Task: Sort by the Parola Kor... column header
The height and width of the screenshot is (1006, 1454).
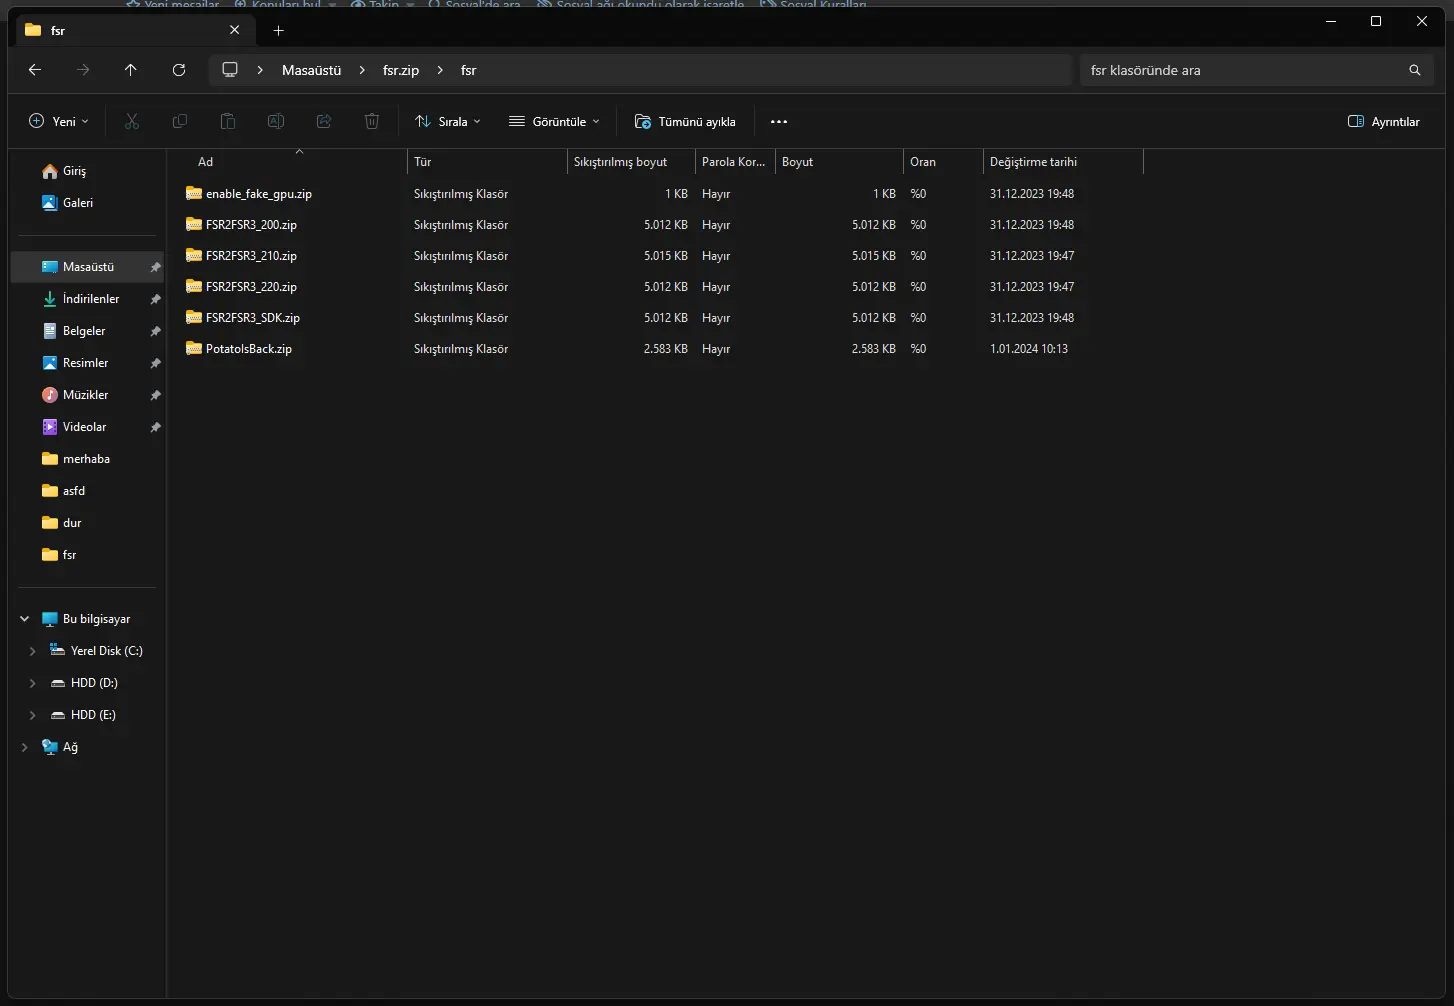Action: (735, 162)
